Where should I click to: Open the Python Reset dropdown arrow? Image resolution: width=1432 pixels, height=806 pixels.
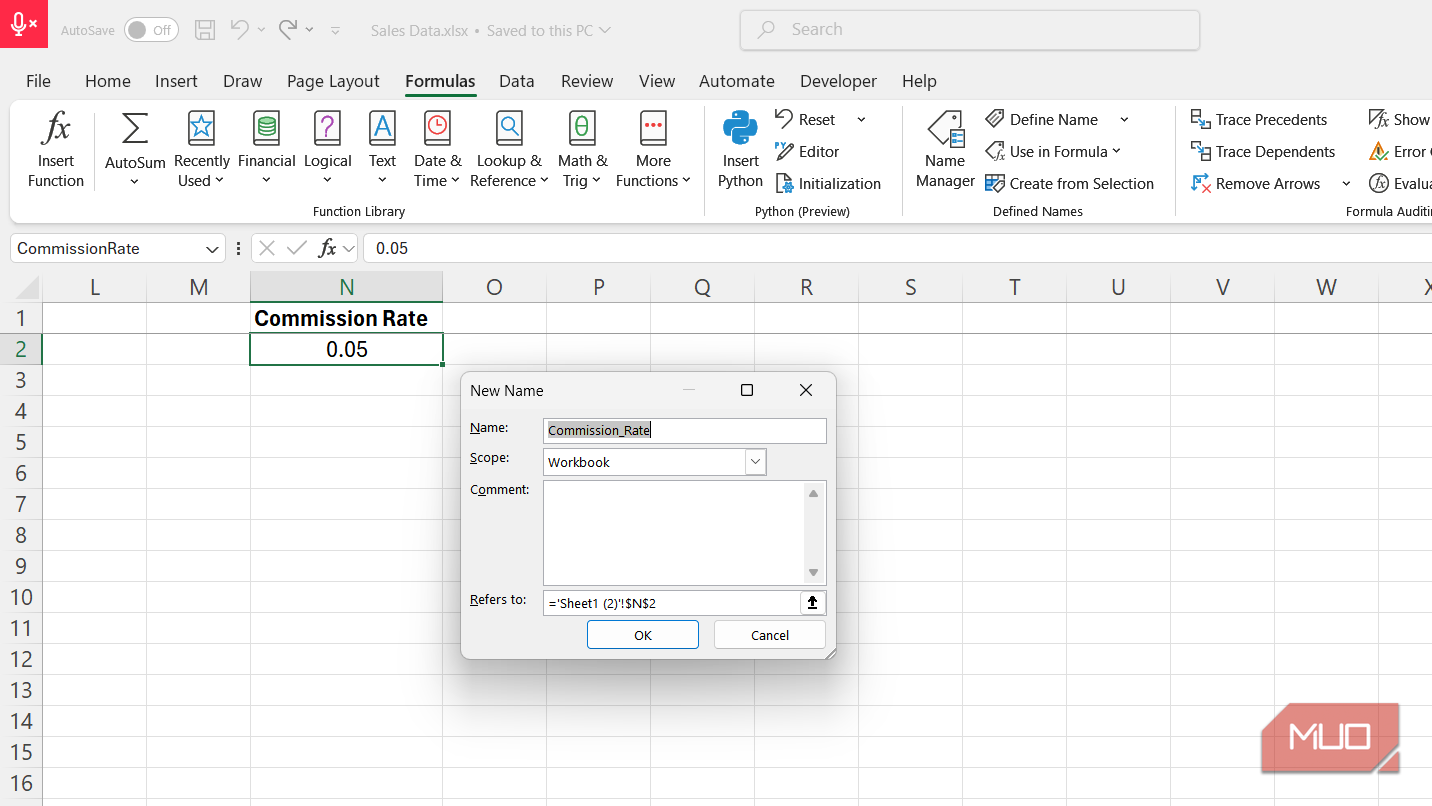pyautogui.click(x=861, y=120)
